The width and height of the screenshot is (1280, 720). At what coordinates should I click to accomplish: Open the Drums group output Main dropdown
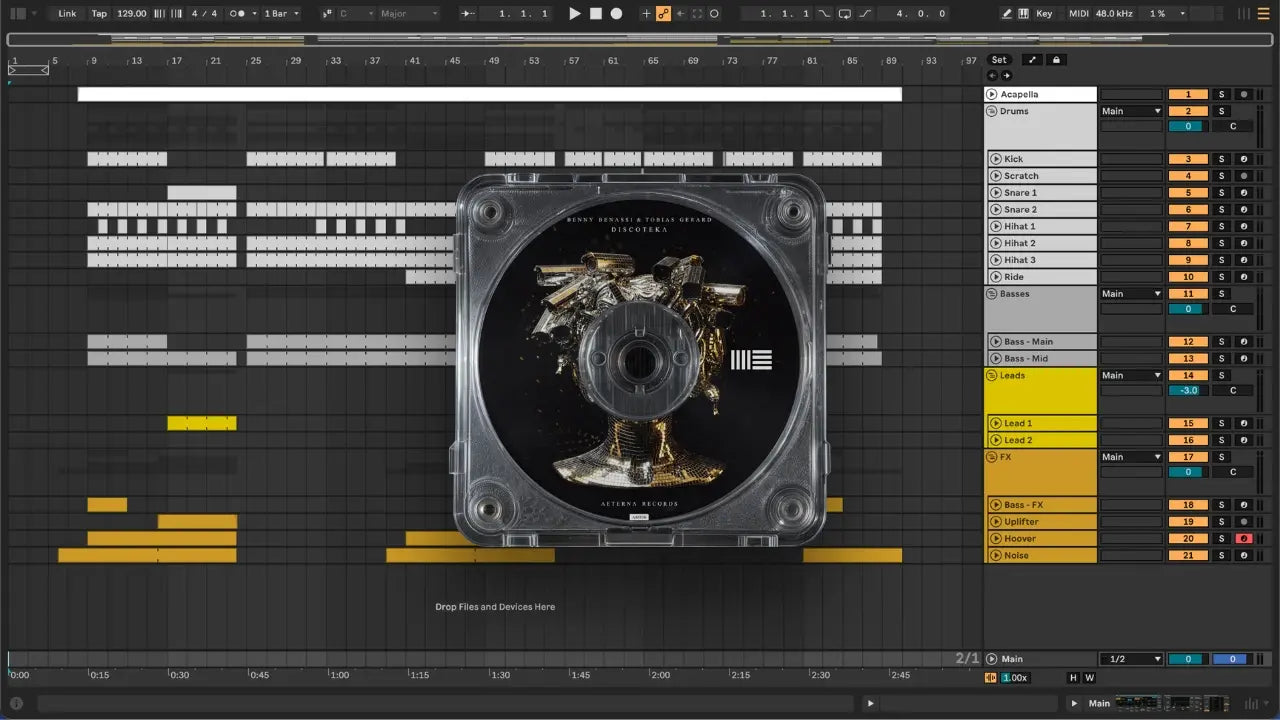click(x=1131, y=111)
